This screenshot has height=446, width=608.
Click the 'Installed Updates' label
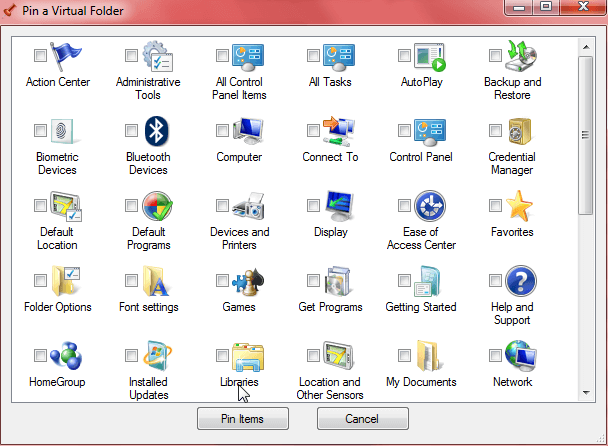pyautogui.click(x=149, y=388)
